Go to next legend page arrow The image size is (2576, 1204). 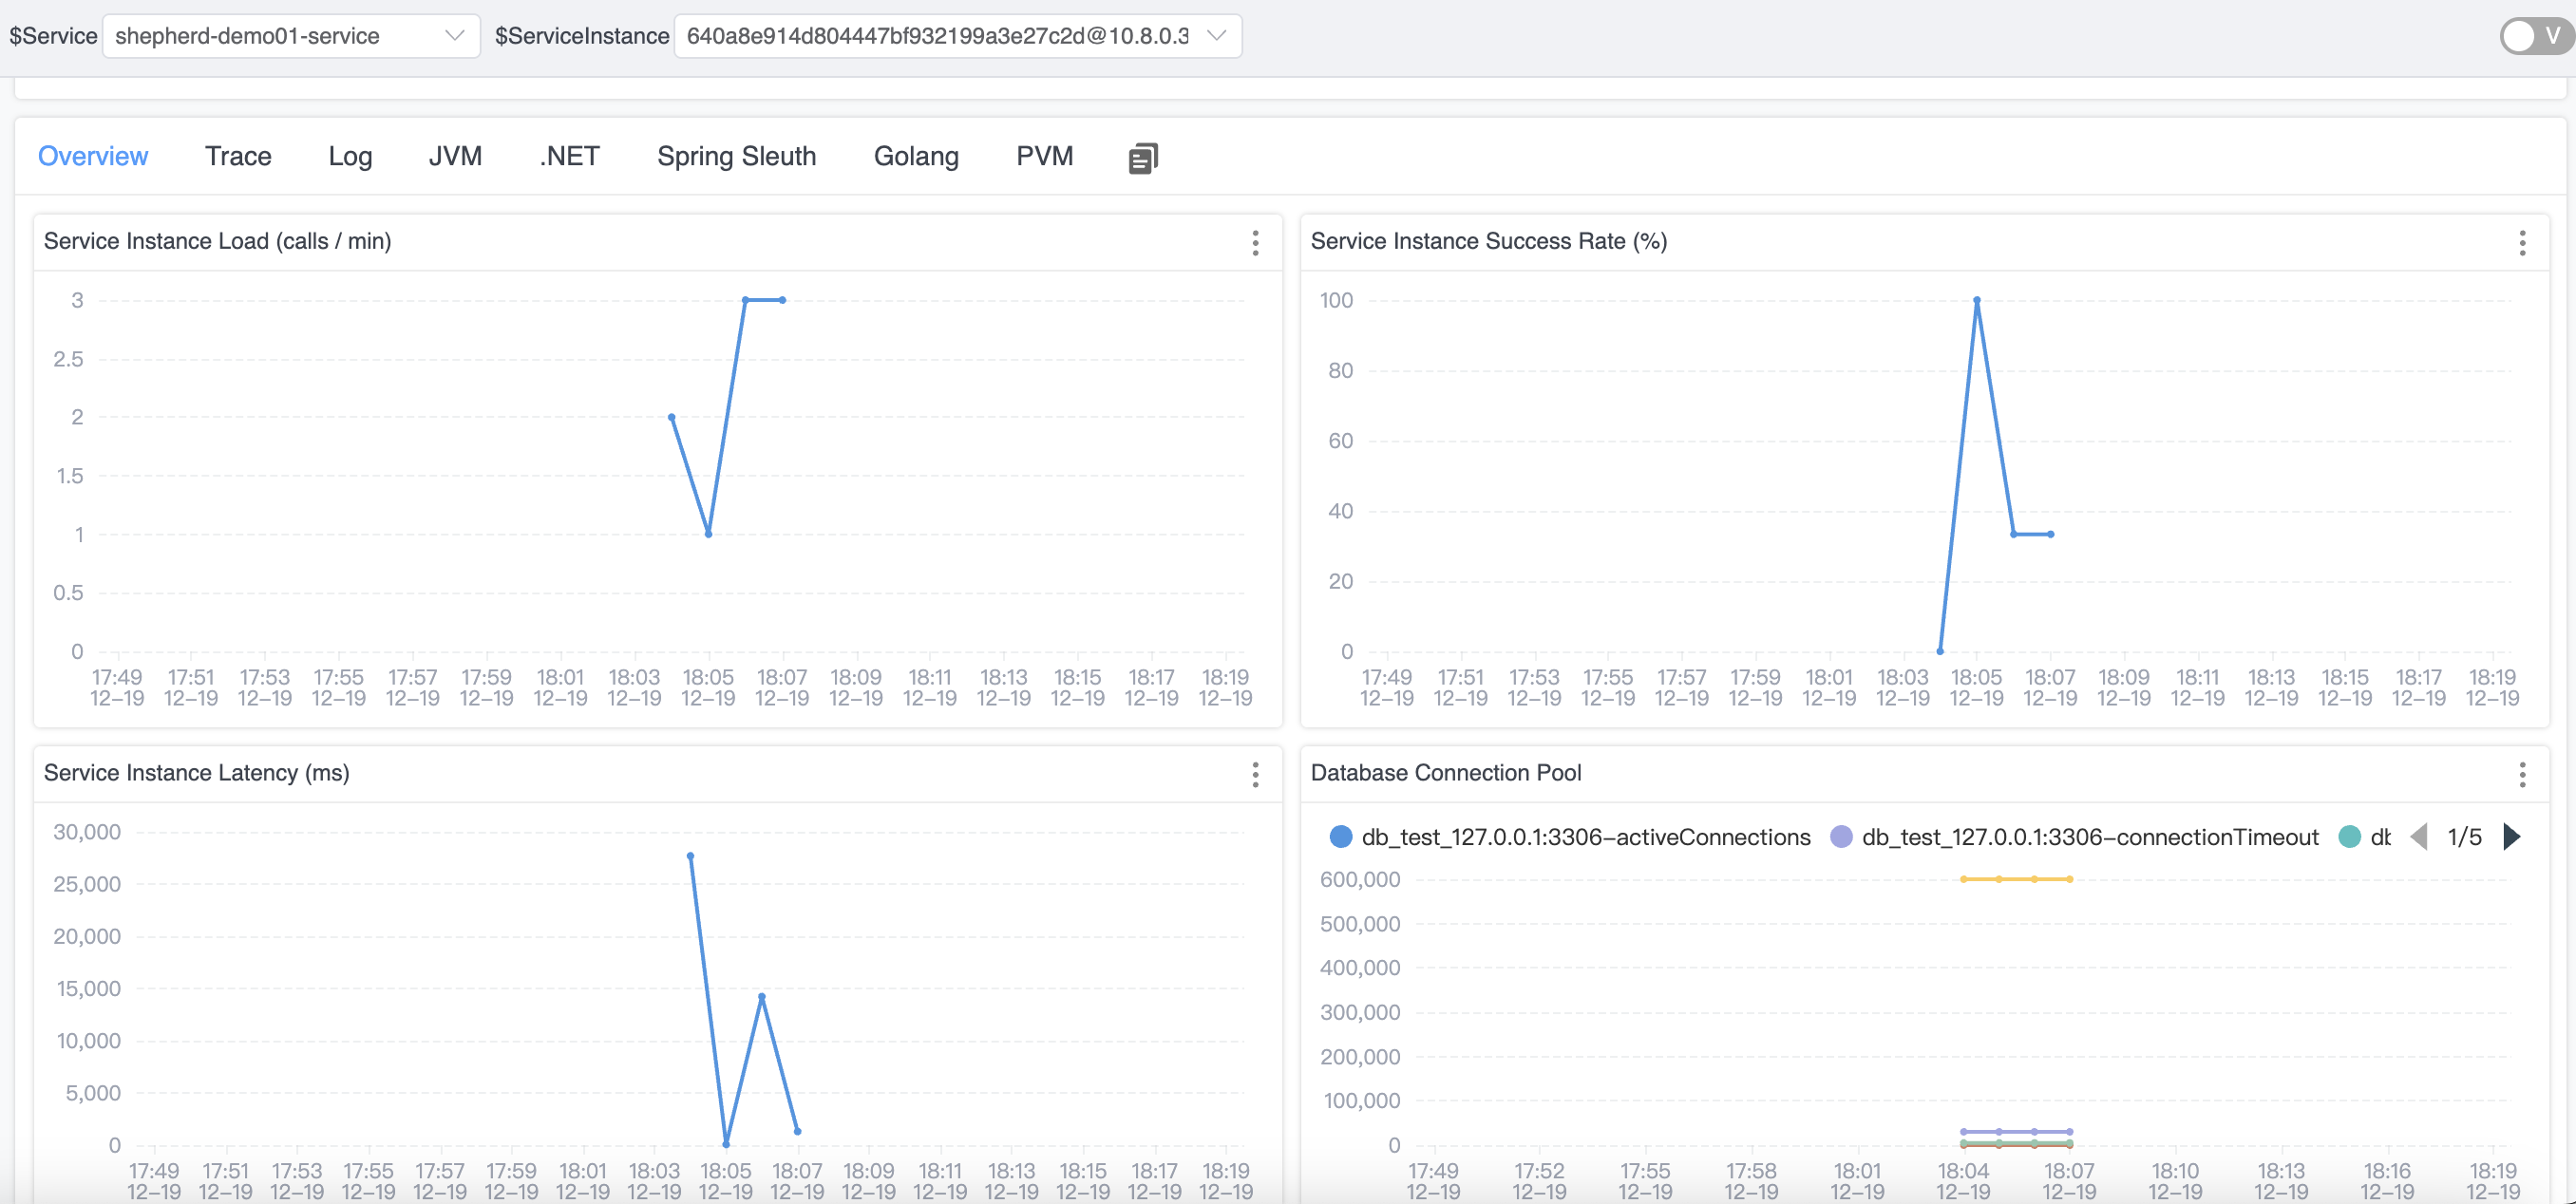[2511, 836]
